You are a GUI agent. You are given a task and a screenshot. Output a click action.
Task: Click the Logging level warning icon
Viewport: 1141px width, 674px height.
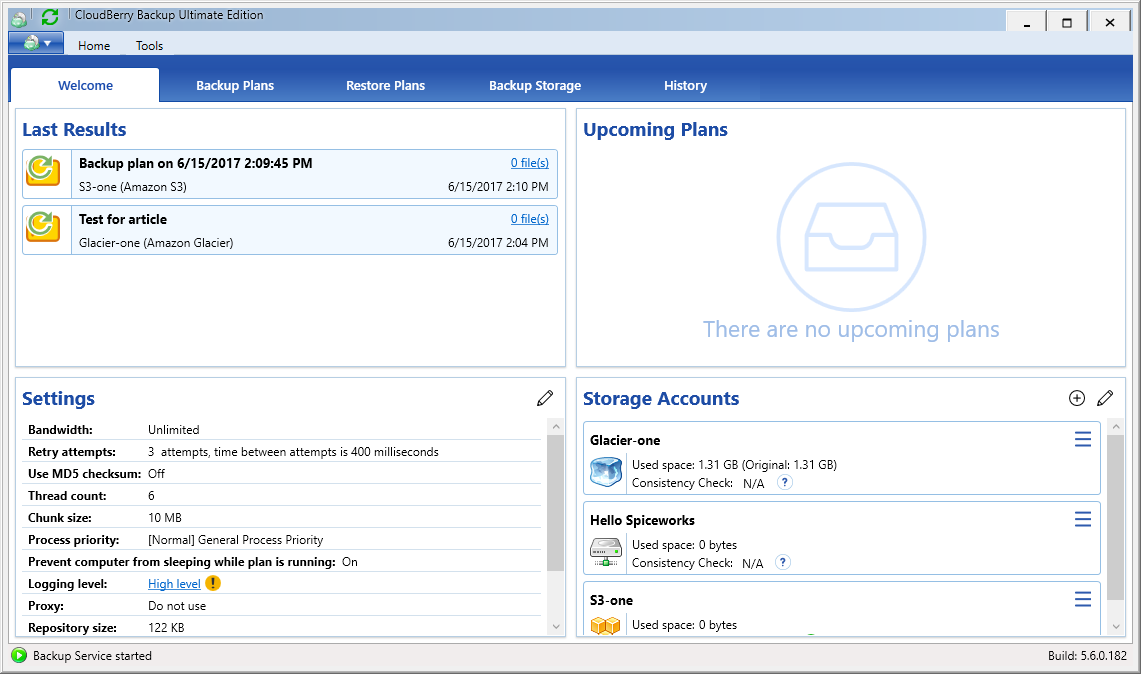pos(213,584)
